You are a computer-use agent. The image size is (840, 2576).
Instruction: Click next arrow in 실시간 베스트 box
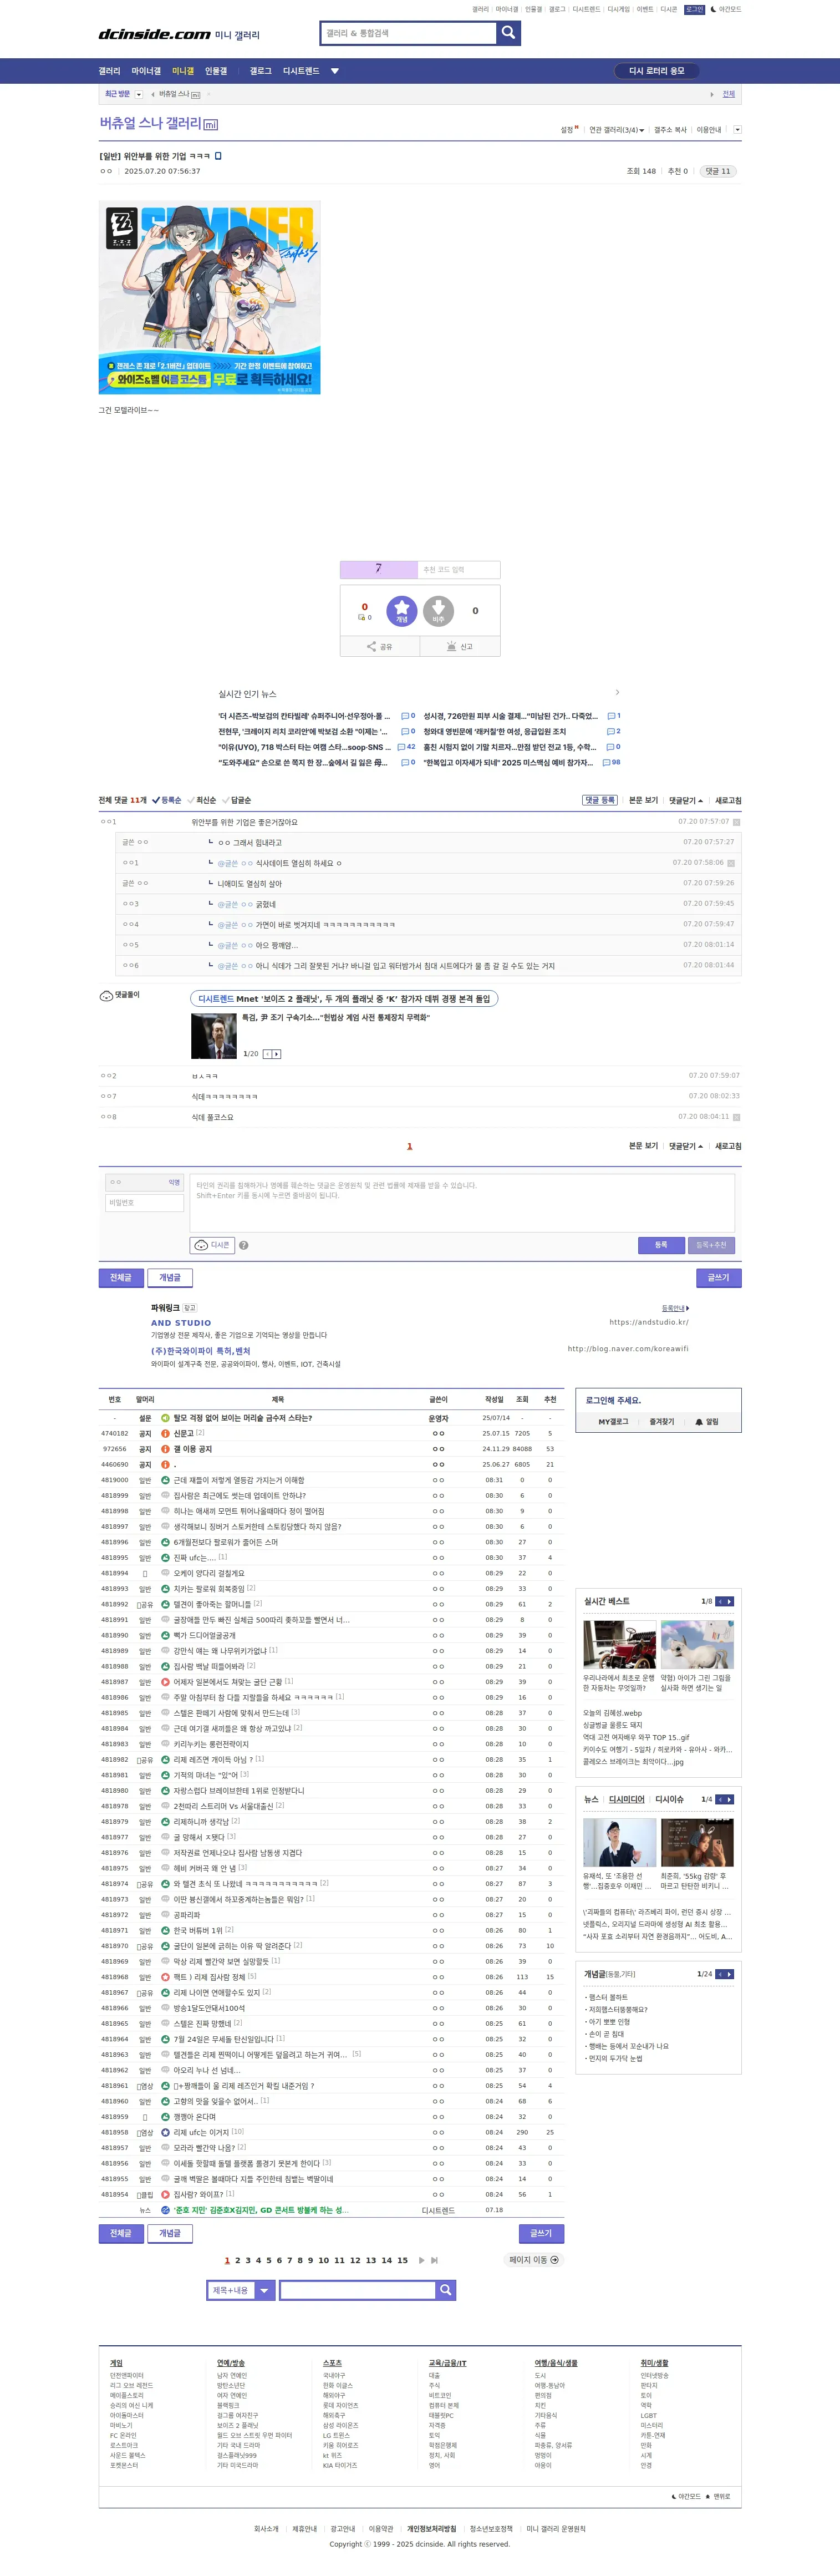[x=730, y=1601]
